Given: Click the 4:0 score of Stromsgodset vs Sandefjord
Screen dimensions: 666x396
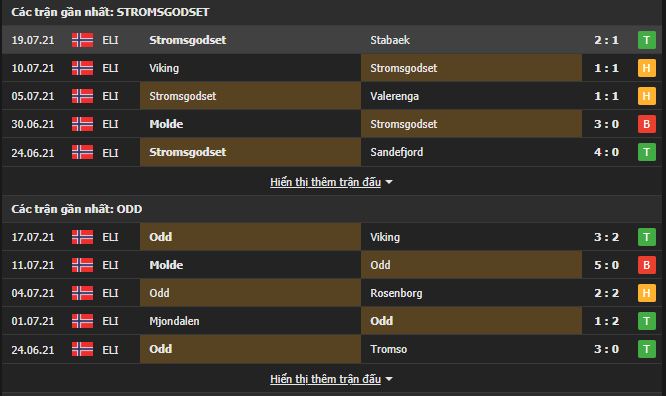Looking at the screenshot, I should [x=606, y=152].
